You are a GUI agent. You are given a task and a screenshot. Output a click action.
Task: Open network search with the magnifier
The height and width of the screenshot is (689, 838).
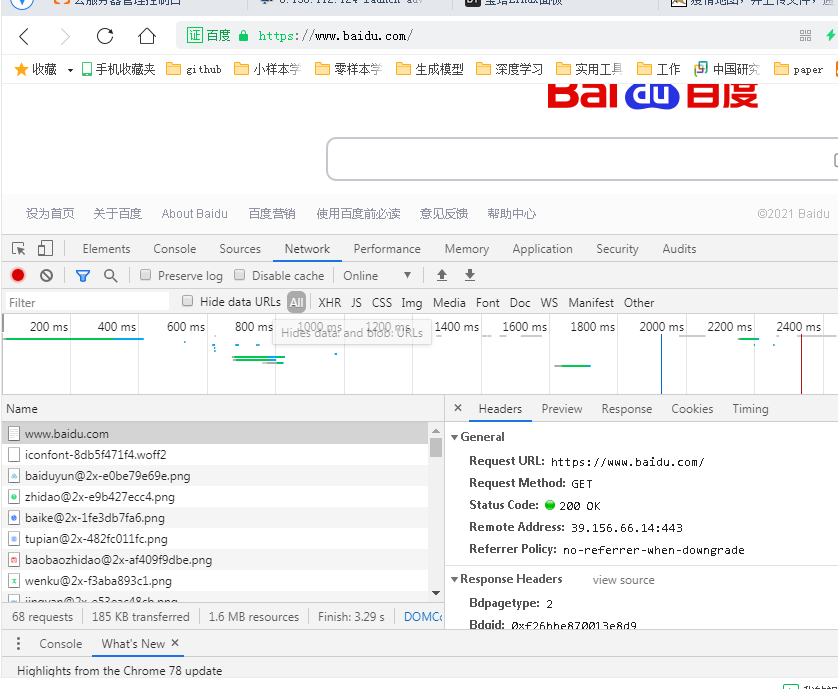click(111, 276)
